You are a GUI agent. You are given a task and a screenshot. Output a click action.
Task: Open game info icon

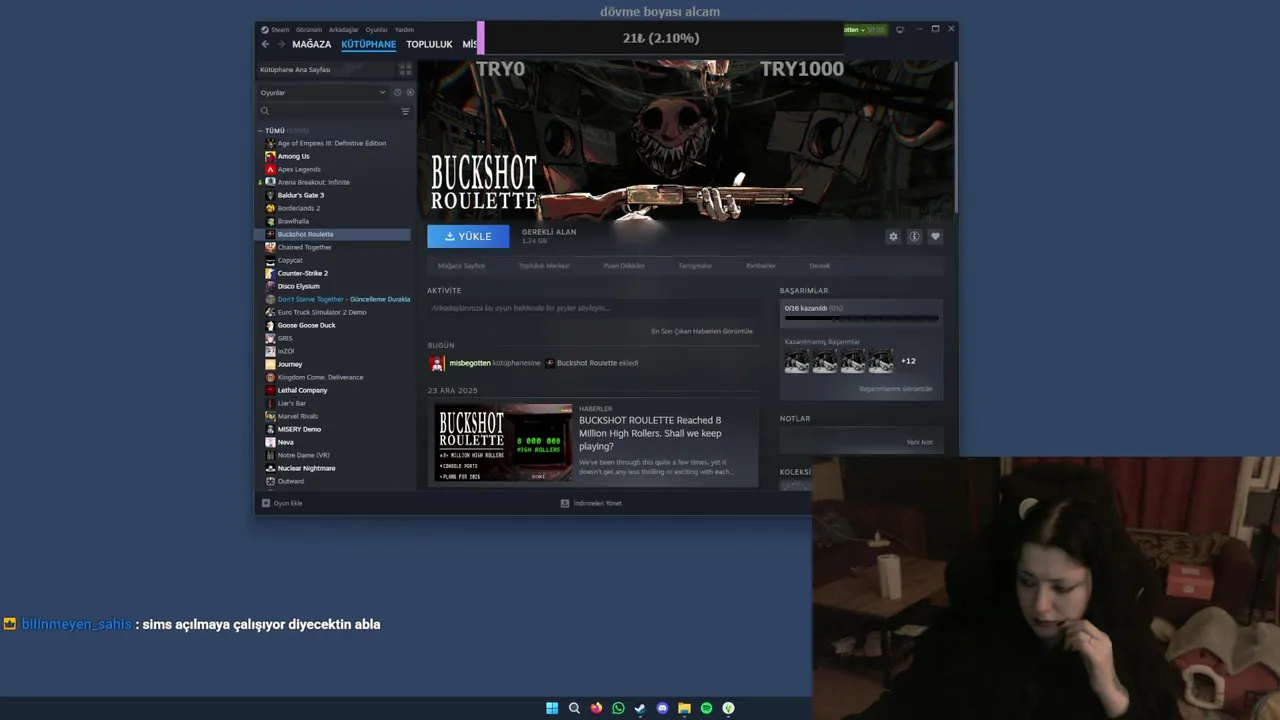click(x=914, y=236)
